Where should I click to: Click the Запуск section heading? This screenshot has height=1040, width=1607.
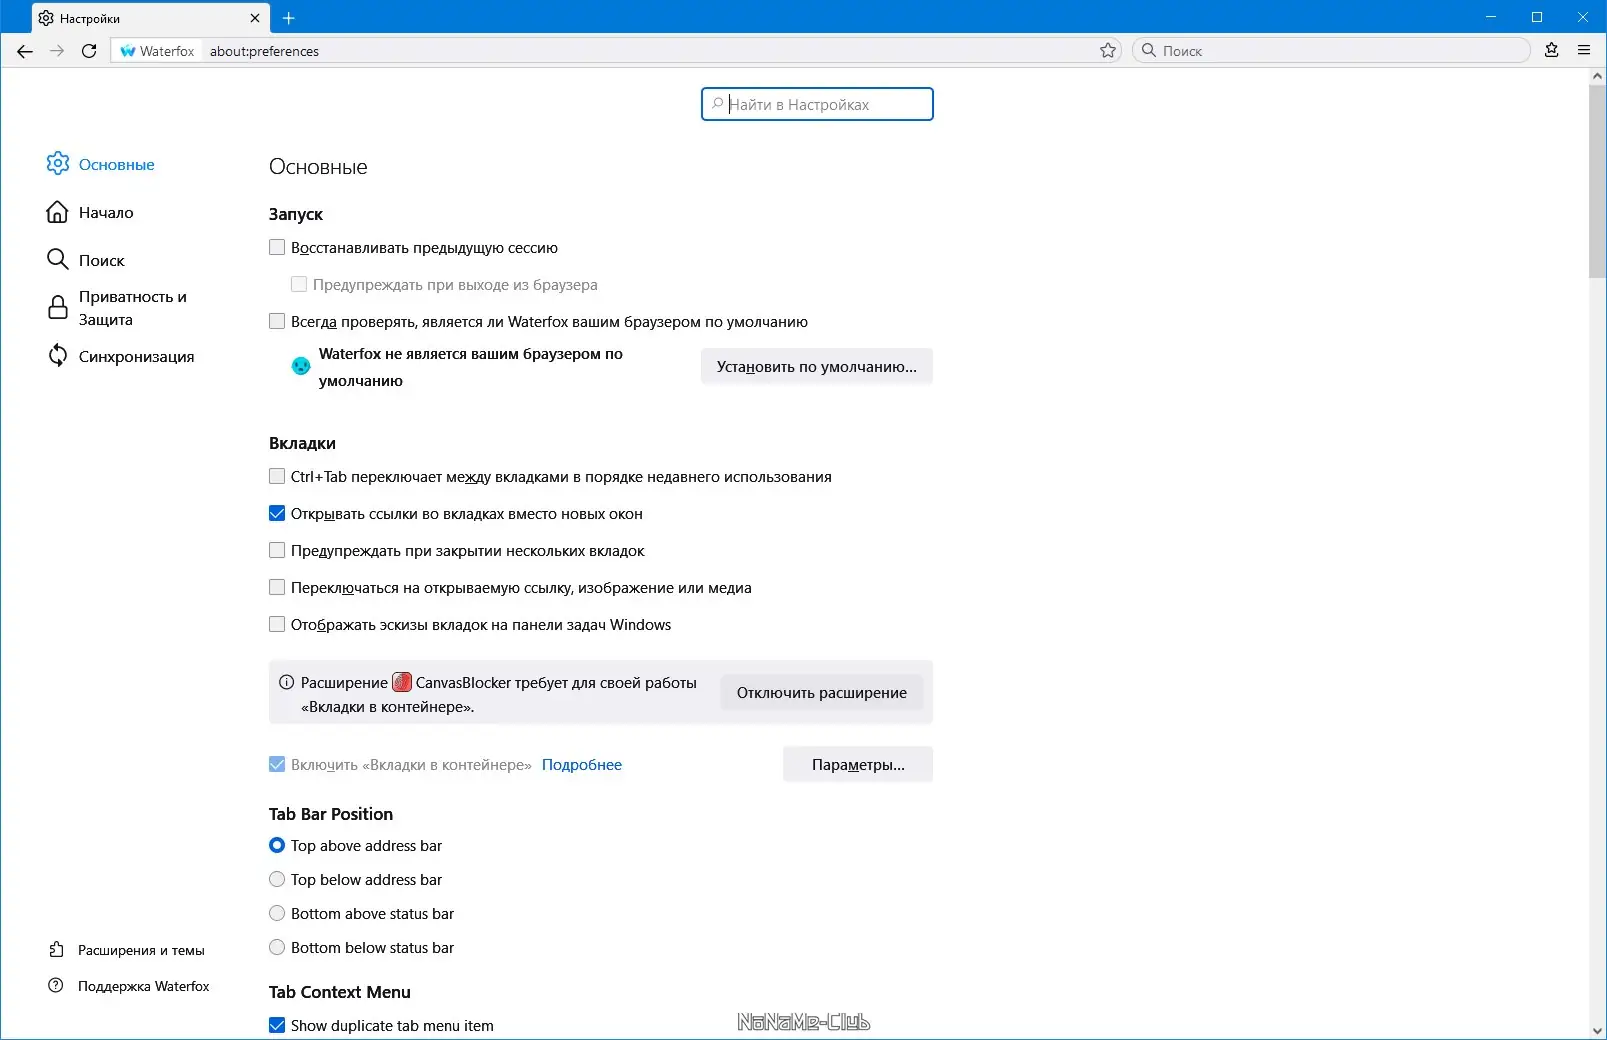296,214
